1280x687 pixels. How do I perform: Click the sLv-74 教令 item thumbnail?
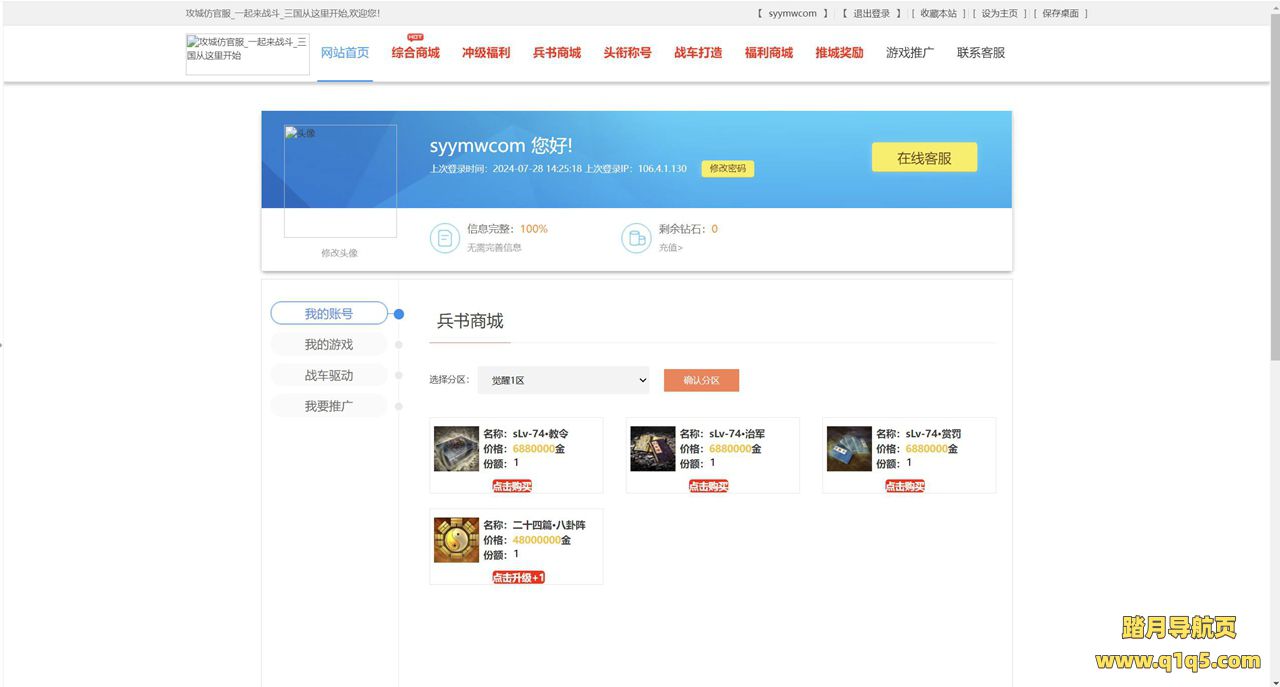coord(456,449)
